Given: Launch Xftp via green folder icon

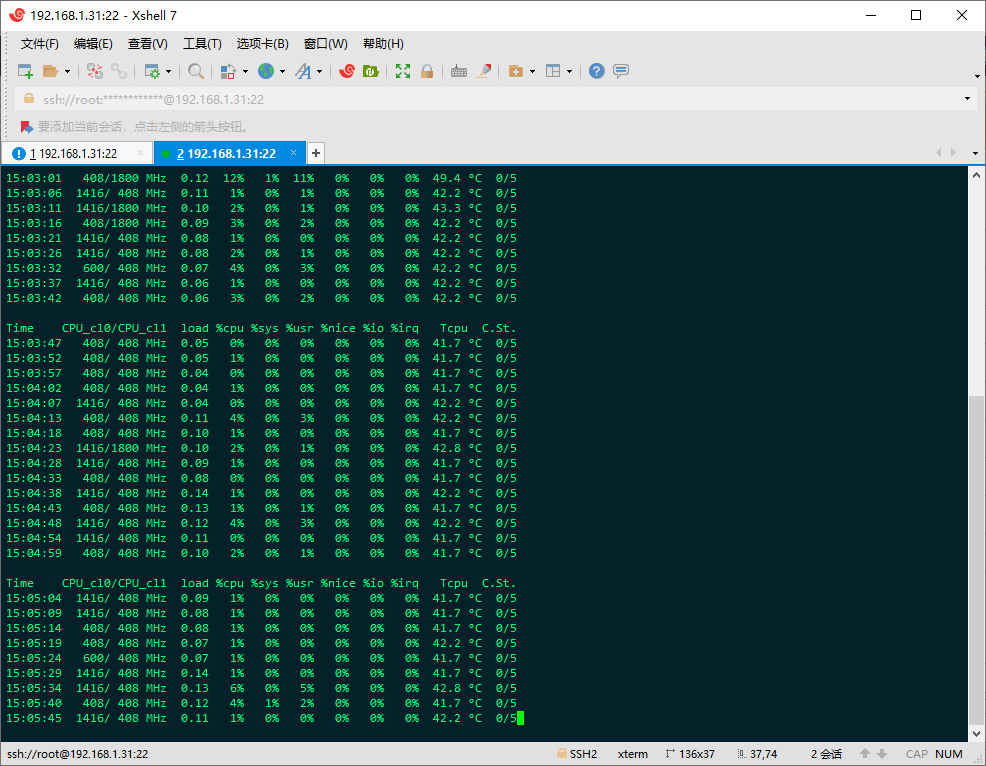Looking at the screenshot, I should (x=370, y=71).
